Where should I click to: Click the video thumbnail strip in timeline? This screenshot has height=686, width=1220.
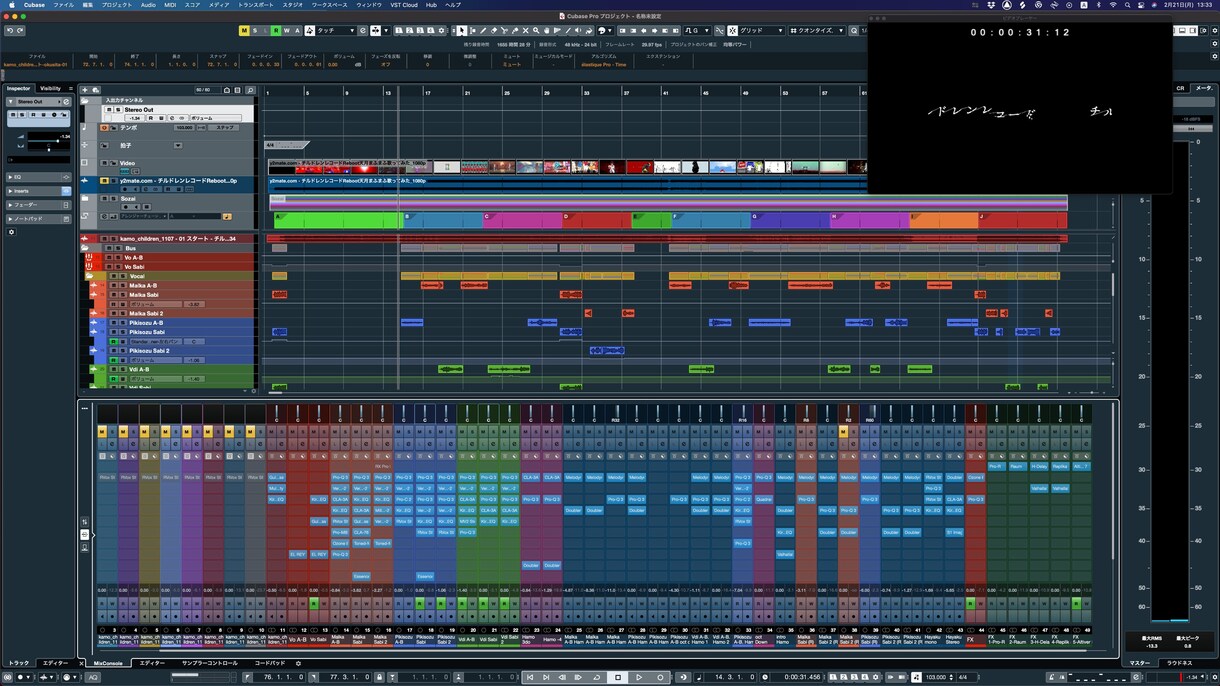[567, 167]
